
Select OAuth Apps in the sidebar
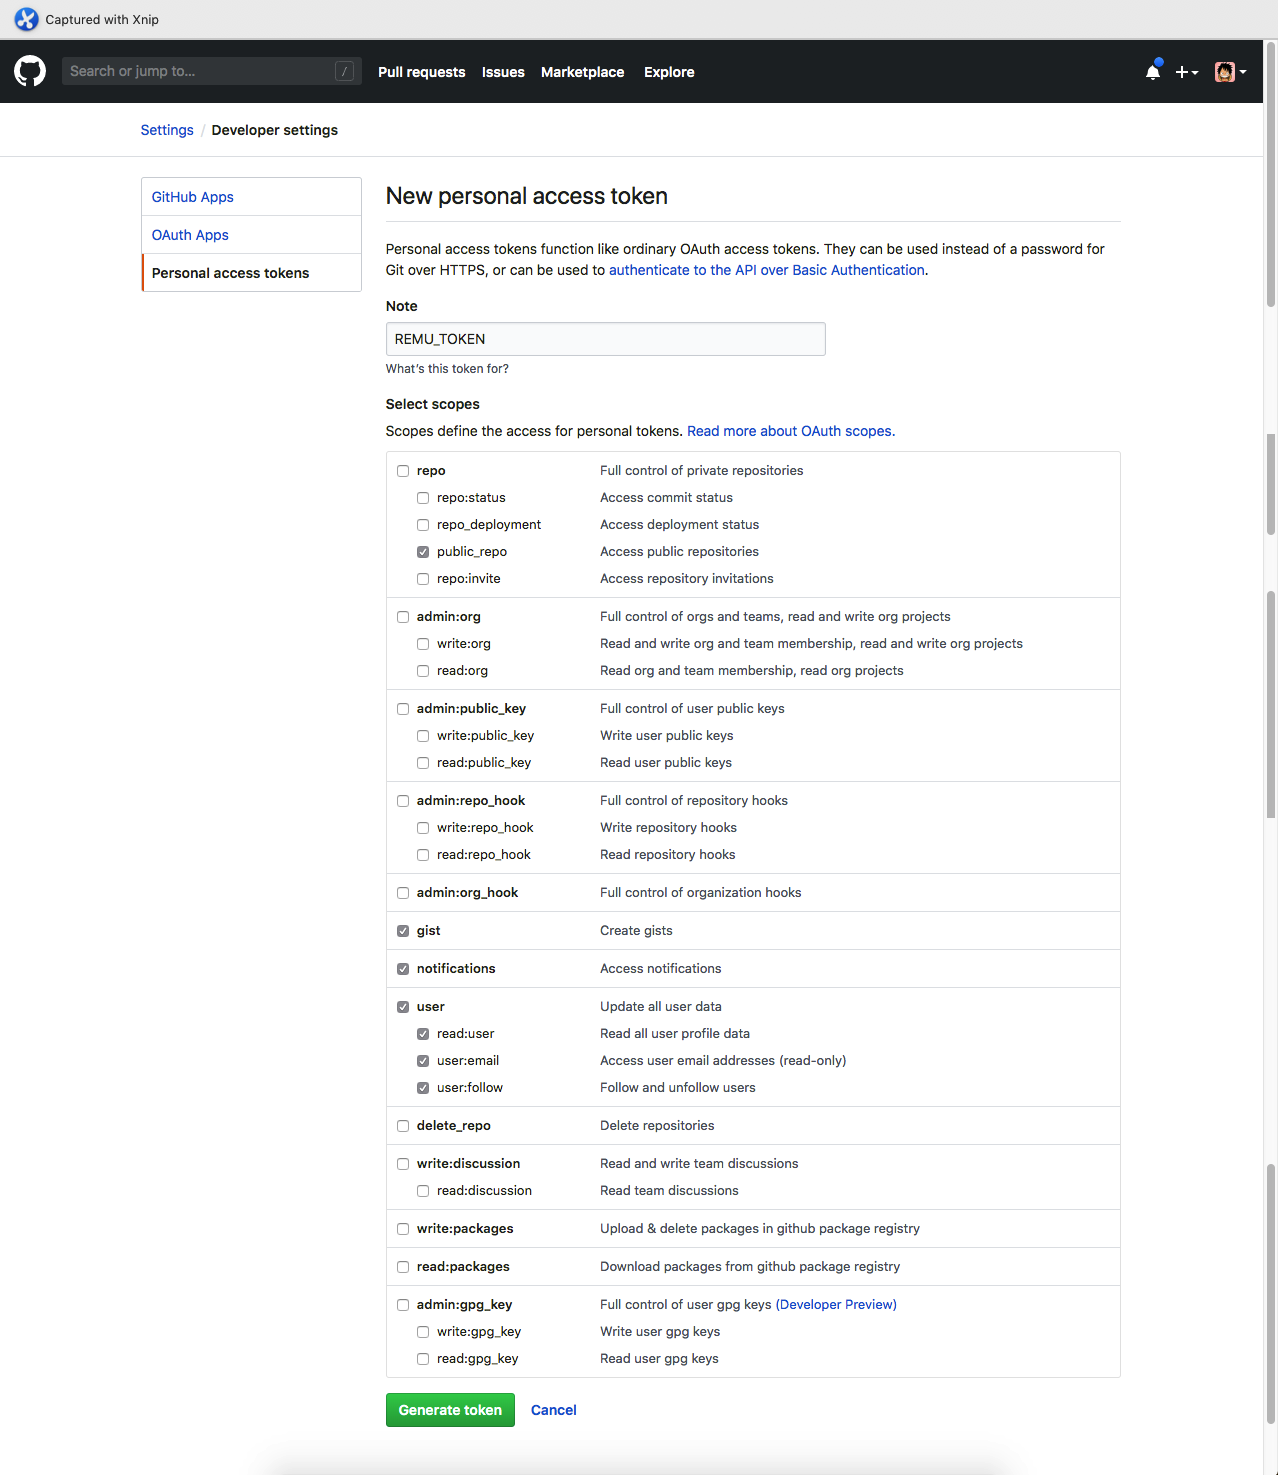pyautogui.click(x=251, y=235)
